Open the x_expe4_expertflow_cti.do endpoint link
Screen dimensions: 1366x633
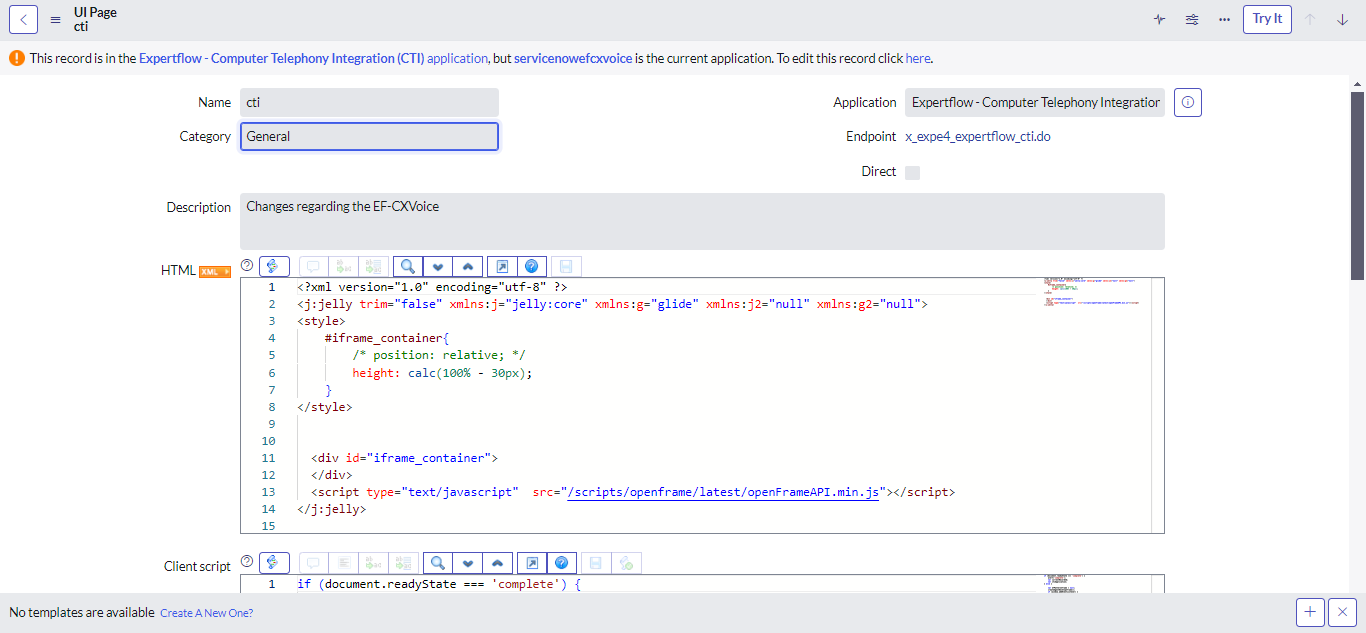point(977,137)
